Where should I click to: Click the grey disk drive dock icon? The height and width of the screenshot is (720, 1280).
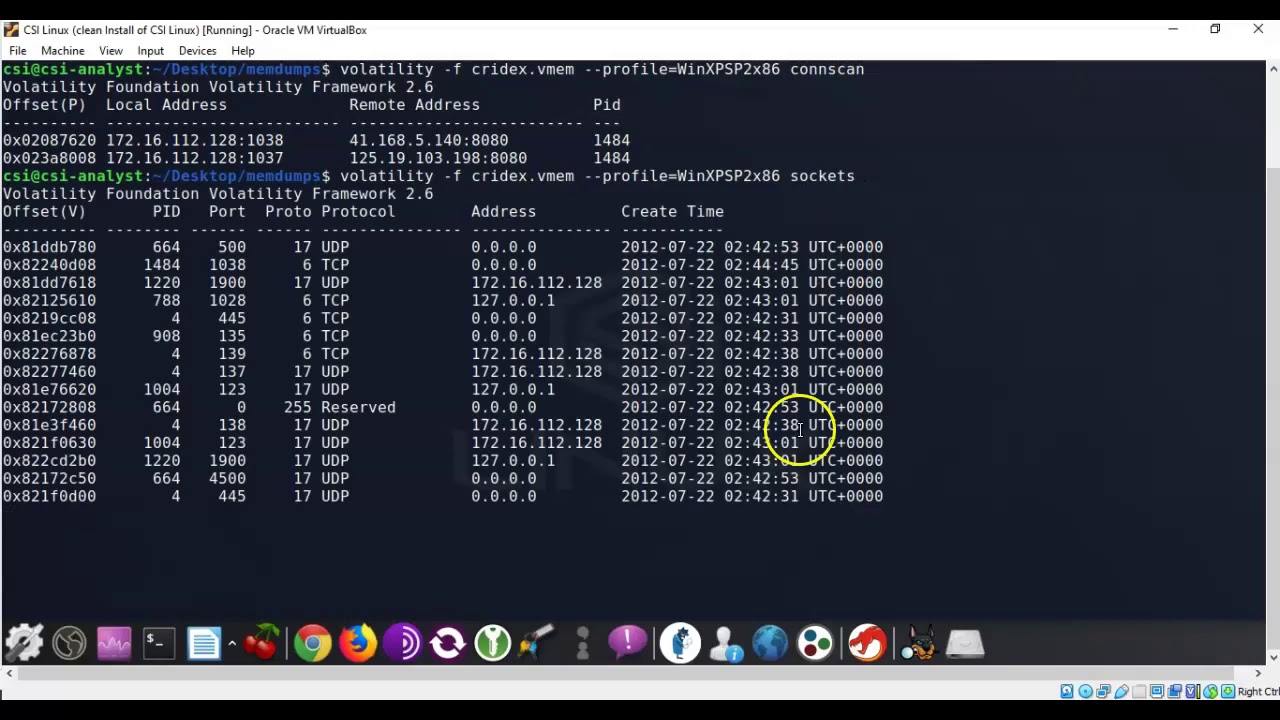click(965, 643)
